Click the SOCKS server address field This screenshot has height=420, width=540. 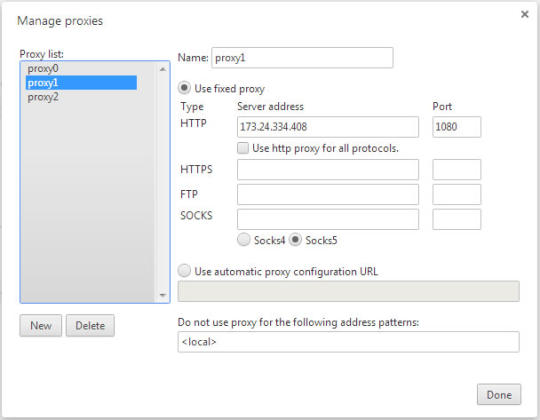(x=328, y=219)
